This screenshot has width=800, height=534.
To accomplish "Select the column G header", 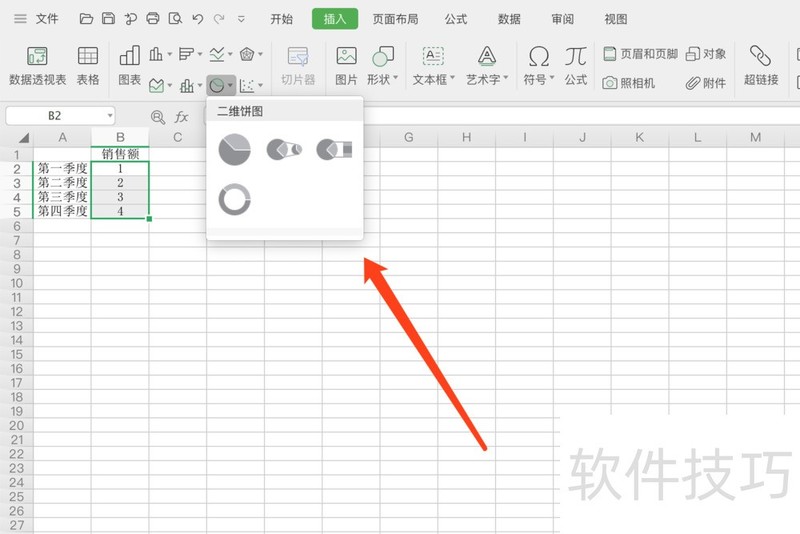I will [x=409, y=137].
